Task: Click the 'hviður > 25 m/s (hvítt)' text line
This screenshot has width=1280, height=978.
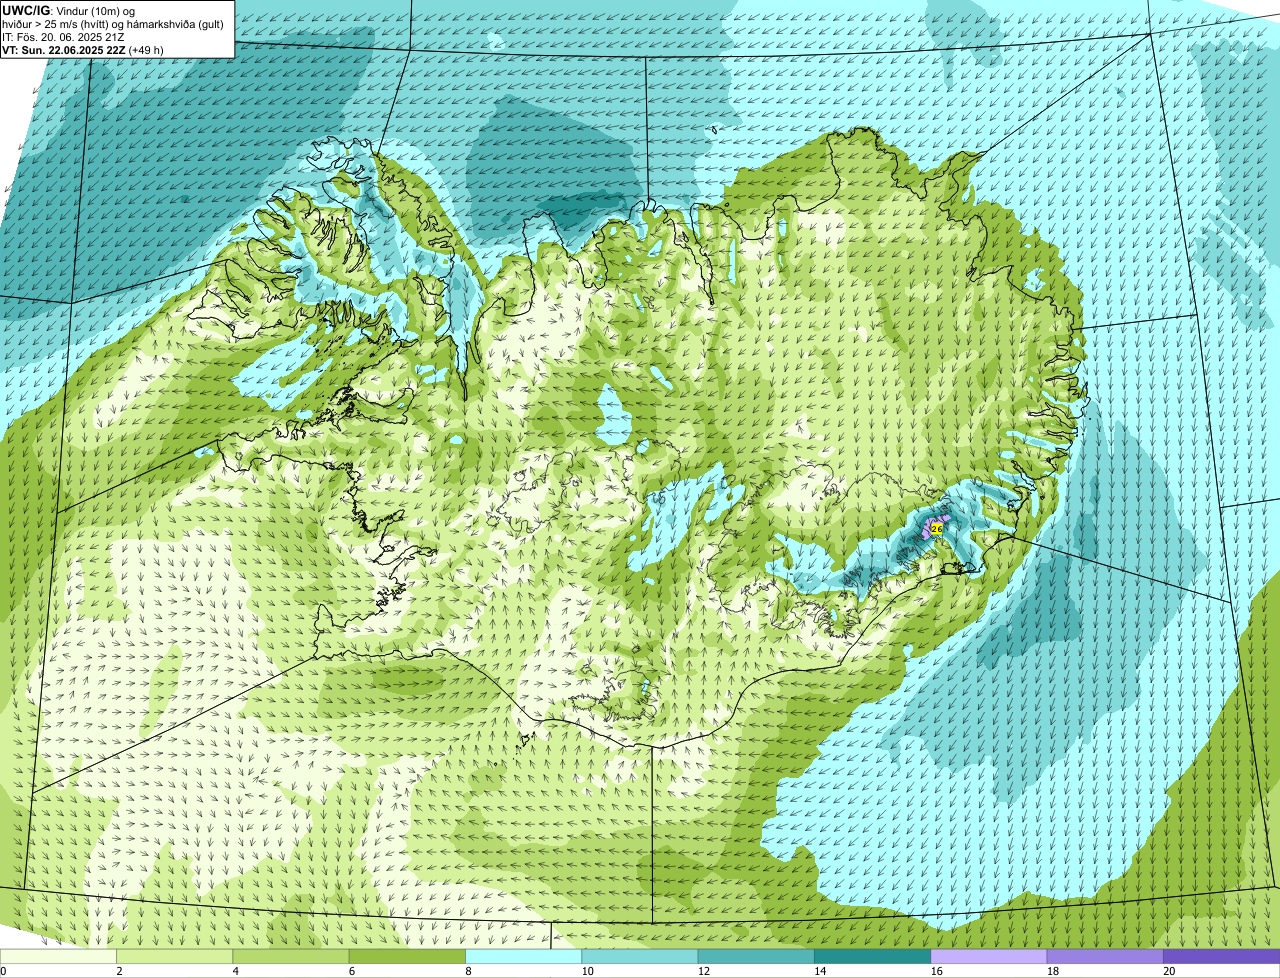Action: pos(114,23)
